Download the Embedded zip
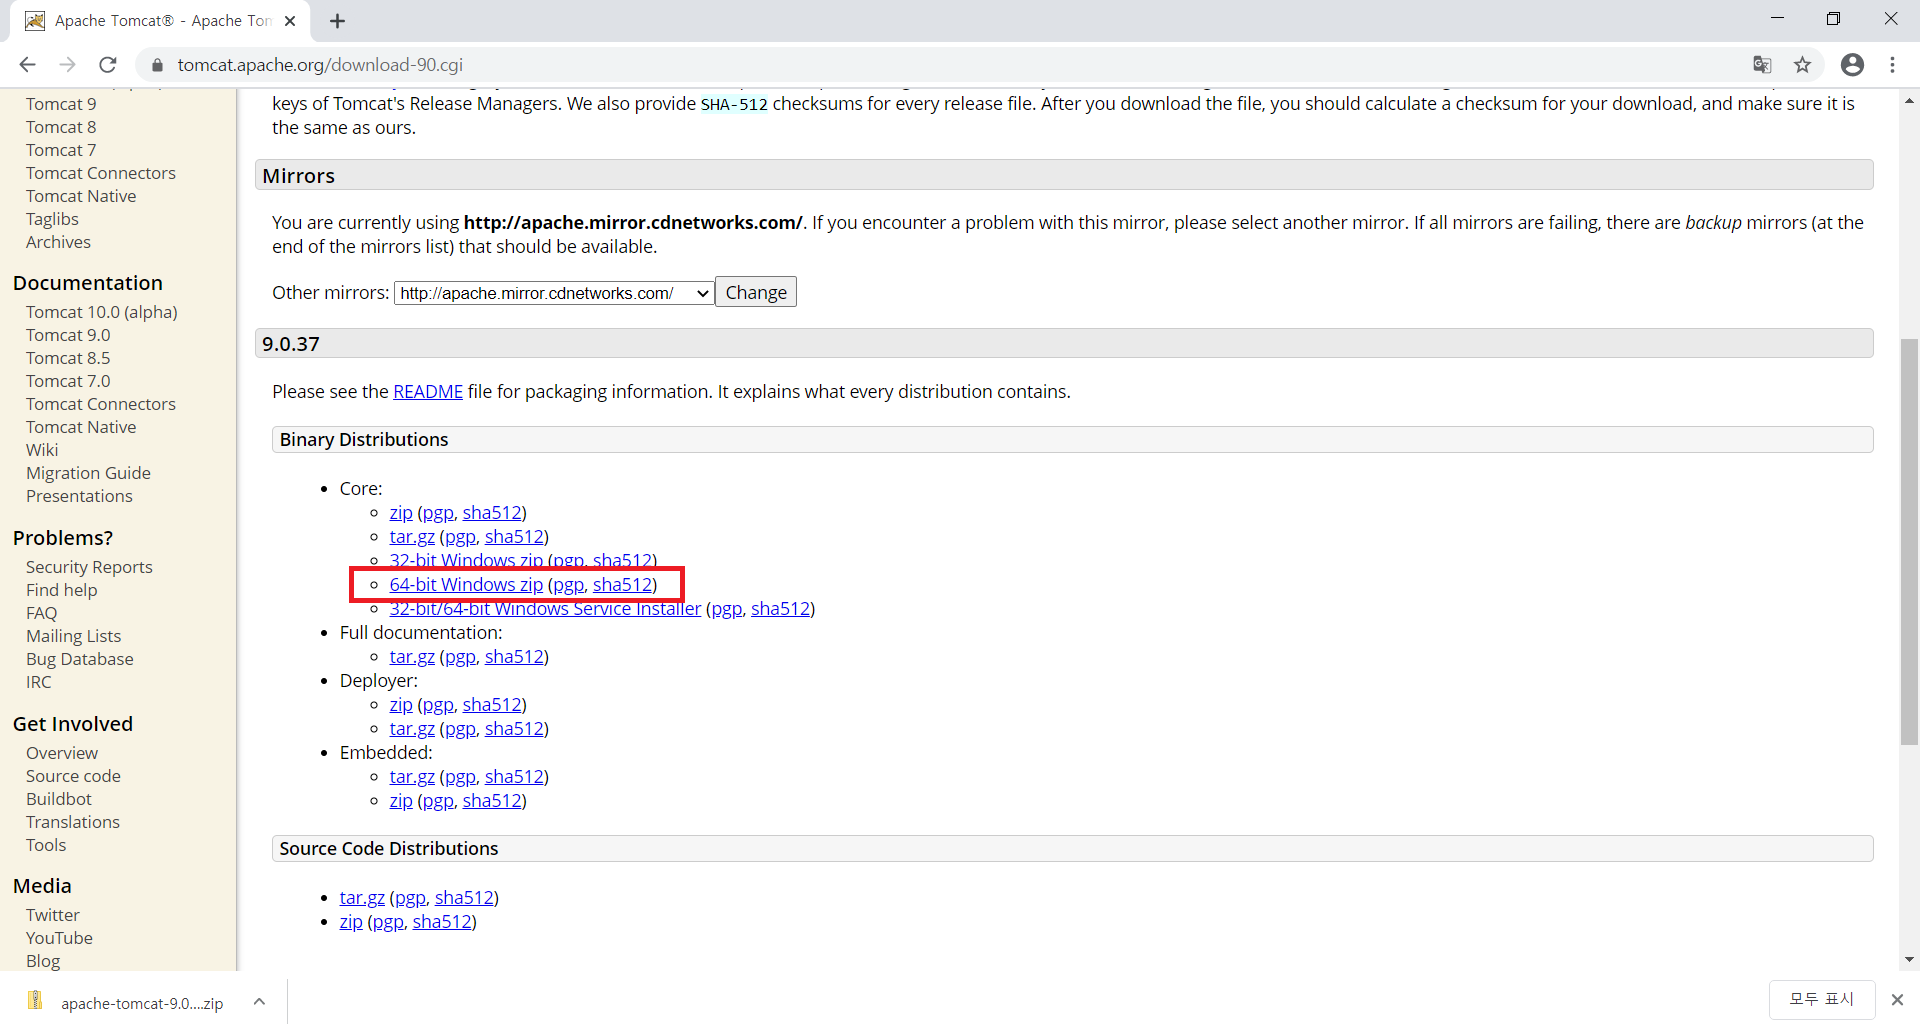This screenshot has height=1025, width=1927. 401,801
